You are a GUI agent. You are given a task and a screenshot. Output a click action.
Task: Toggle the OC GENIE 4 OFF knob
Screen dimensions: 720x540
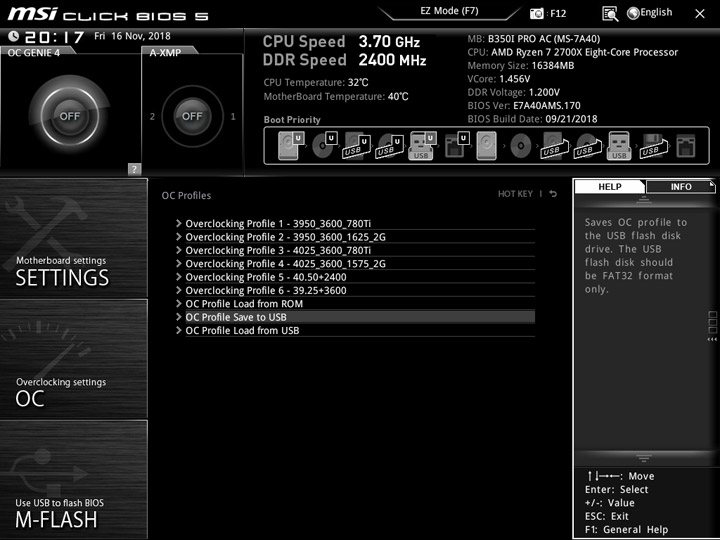click(69, 116)
